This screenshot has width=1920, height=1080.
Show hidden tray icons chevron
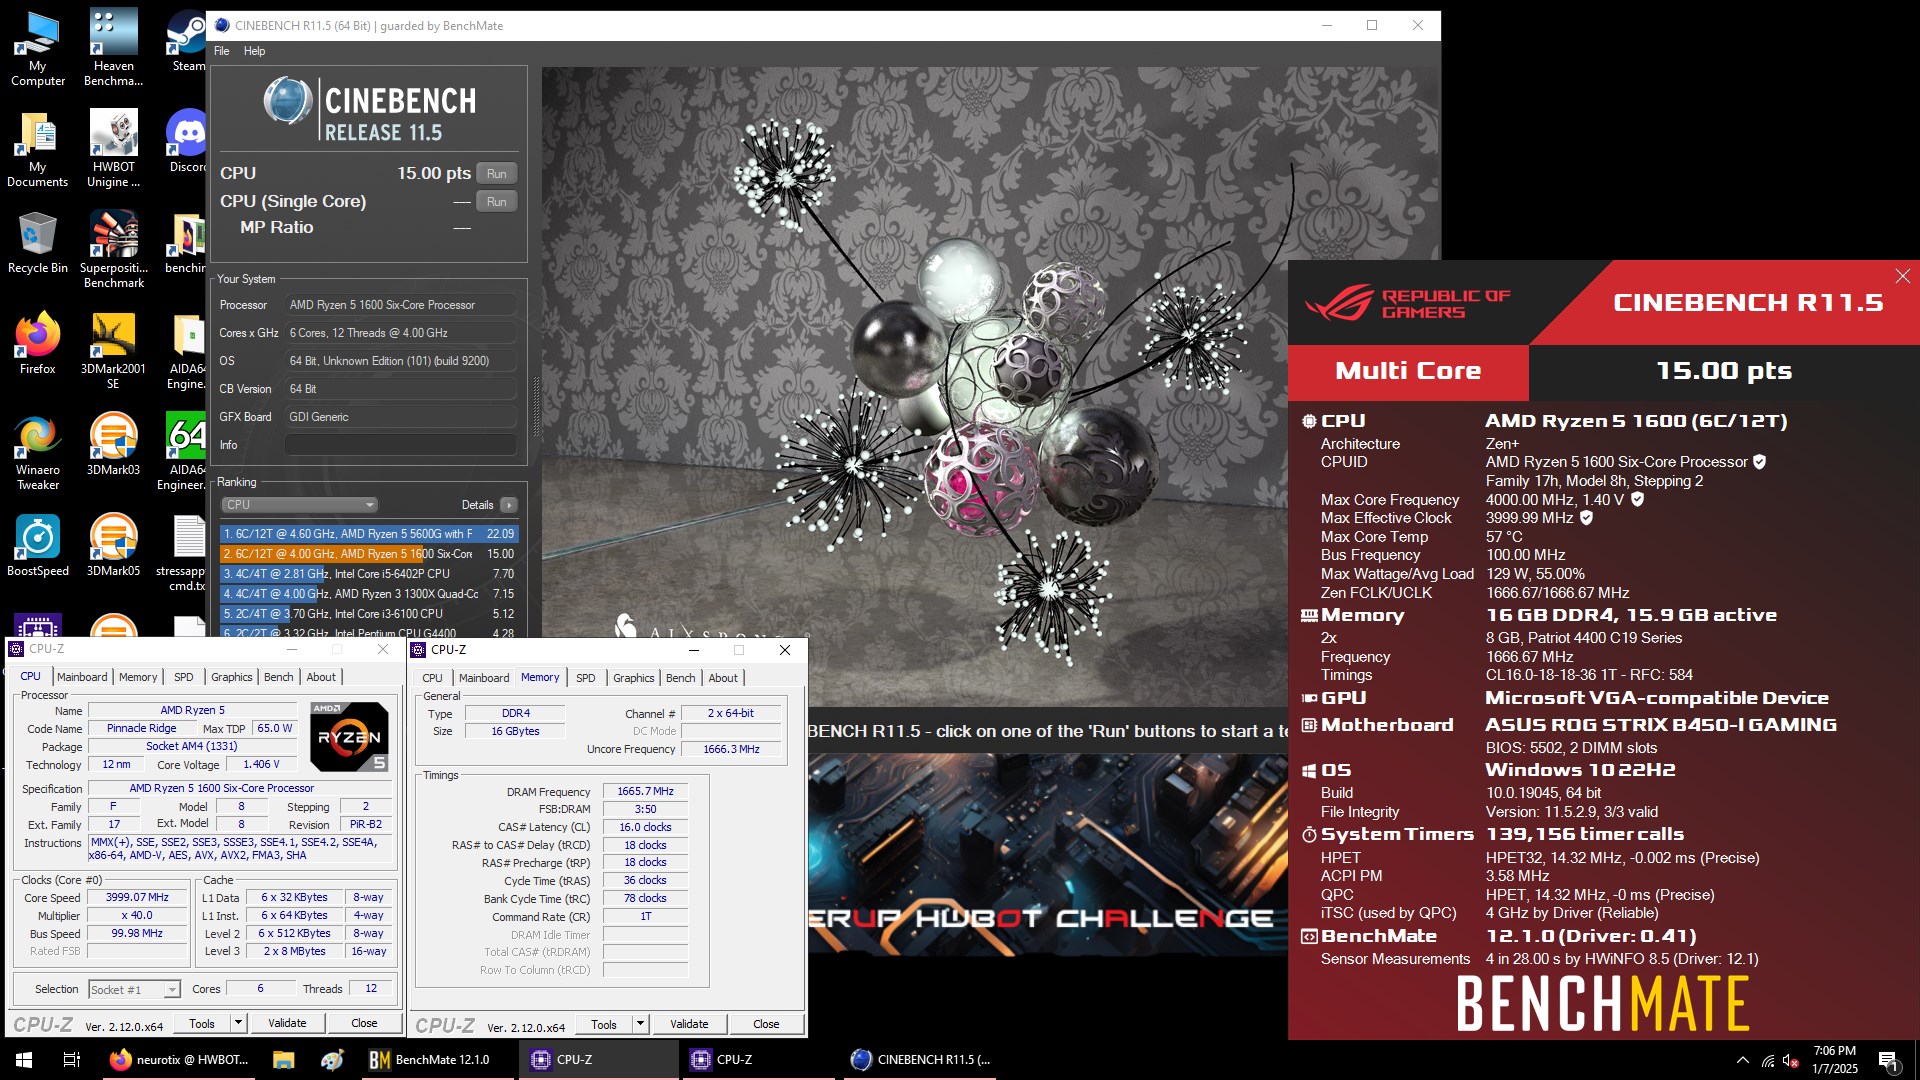click(x=1743, y=1060)
